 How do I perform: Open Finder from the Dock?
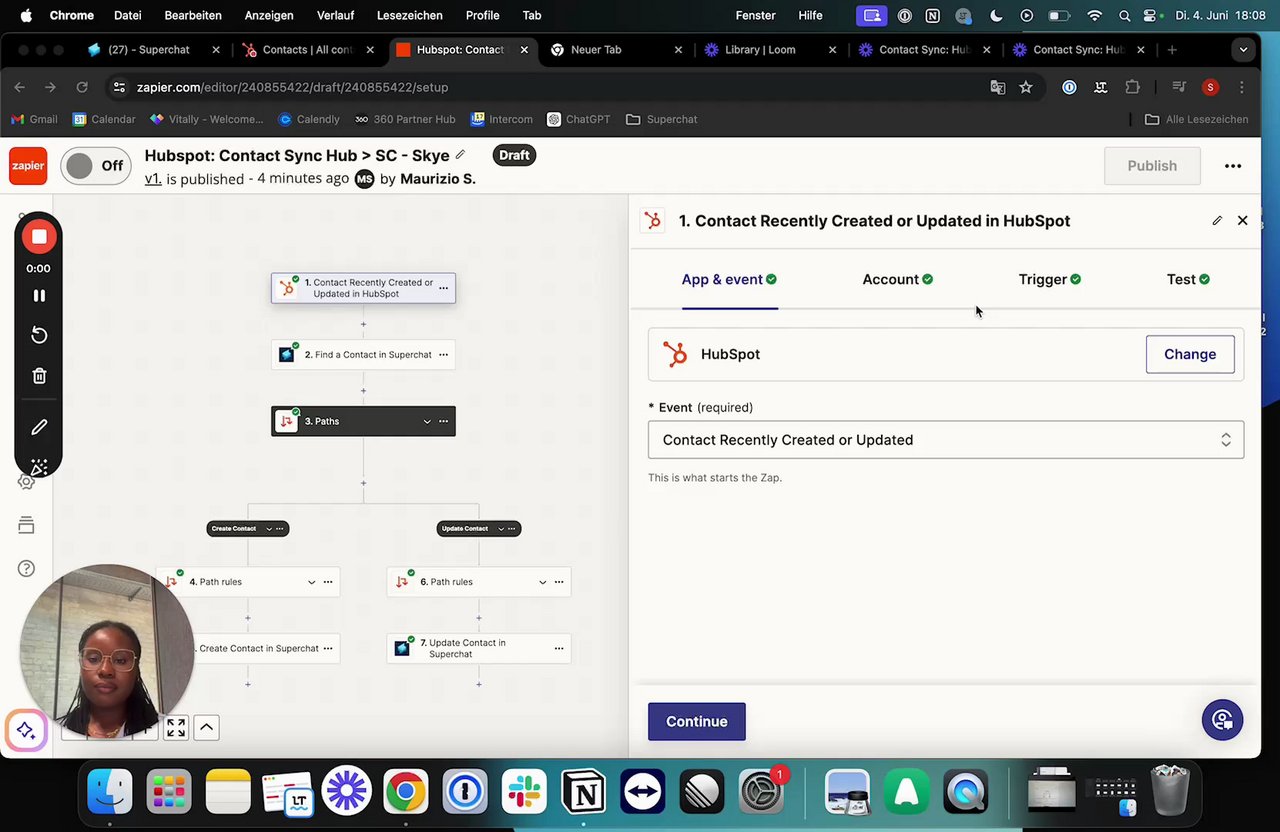point(110,793)
